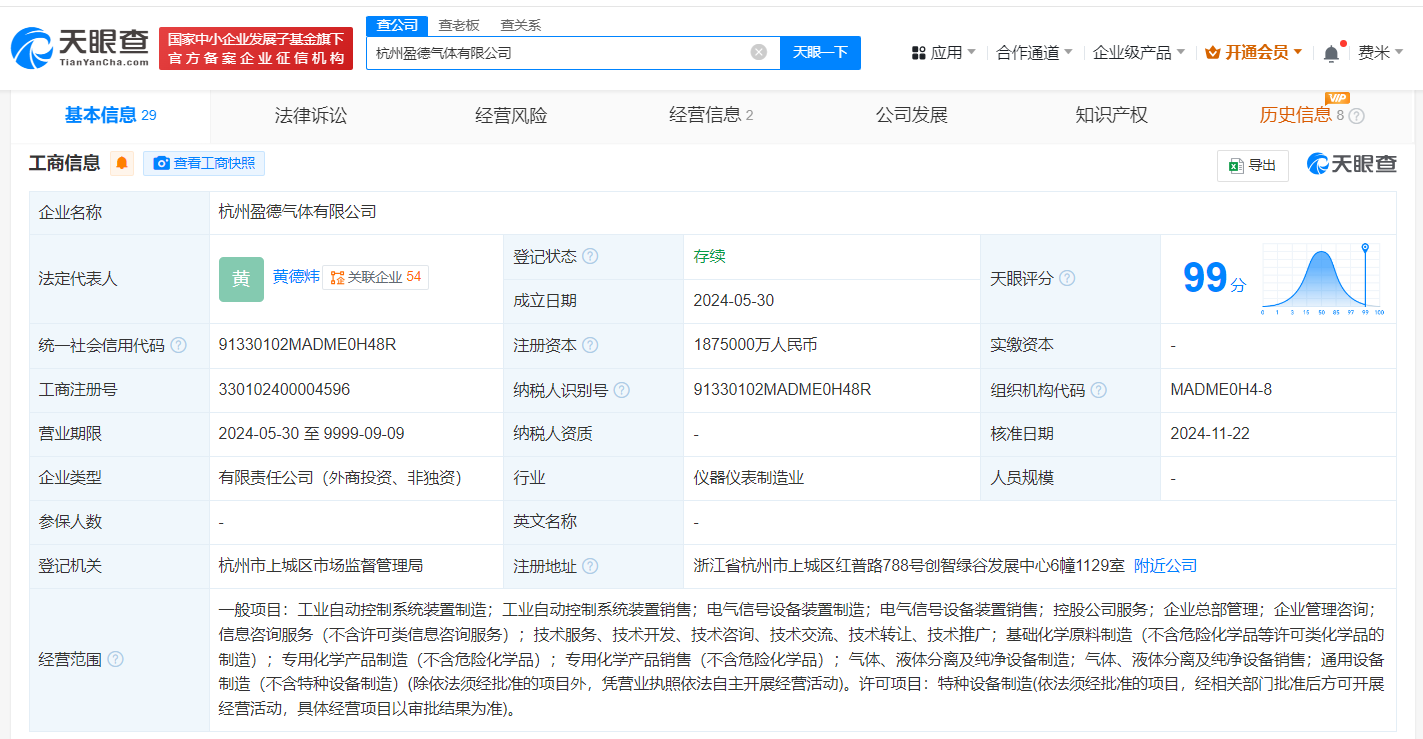Click the 导出 export button
Image resolution: width=1423 pixels, height=739 pixels.
tap(1252, 165)
